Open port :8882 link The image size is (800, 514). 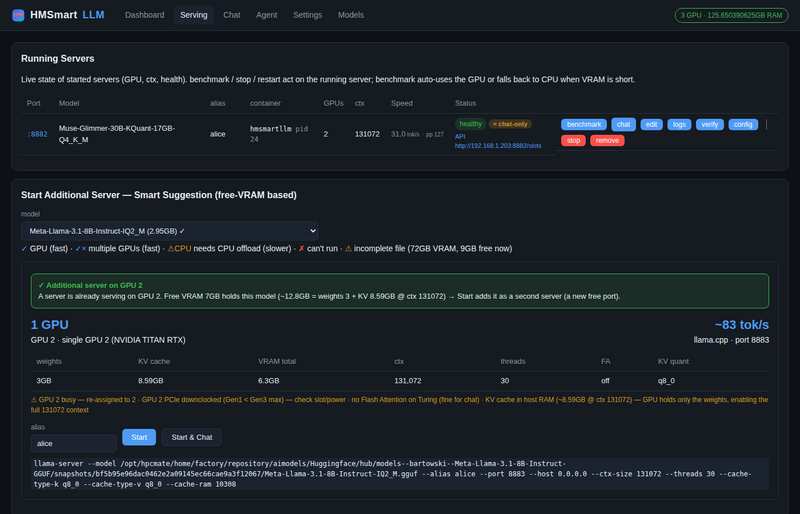[37, 134]
